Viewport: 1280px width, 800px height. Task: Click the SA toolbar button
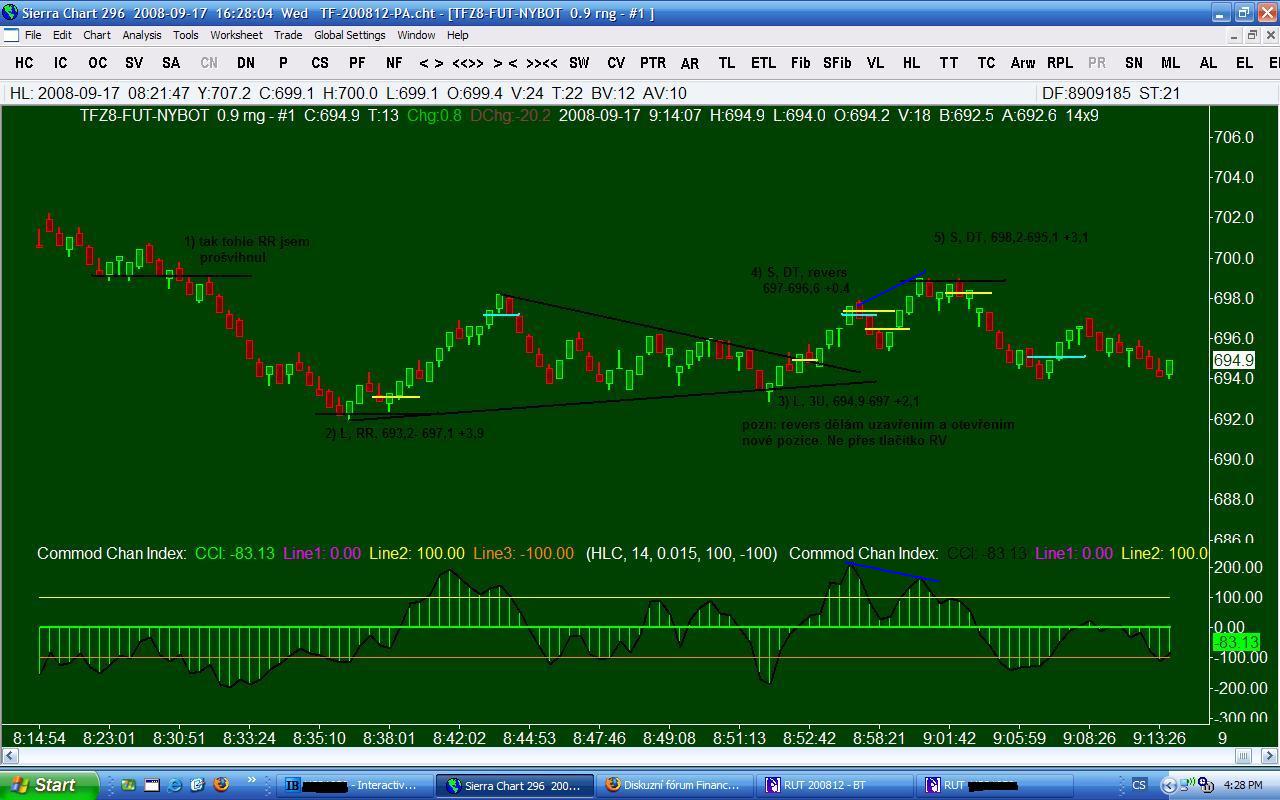(x=171, y=62)
